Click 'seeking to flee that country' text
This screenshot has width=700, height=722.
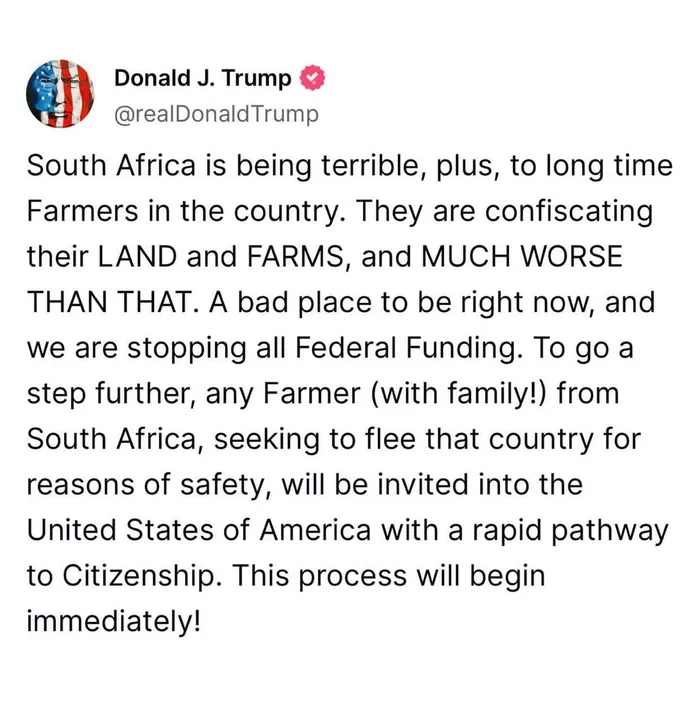(406, 440)
